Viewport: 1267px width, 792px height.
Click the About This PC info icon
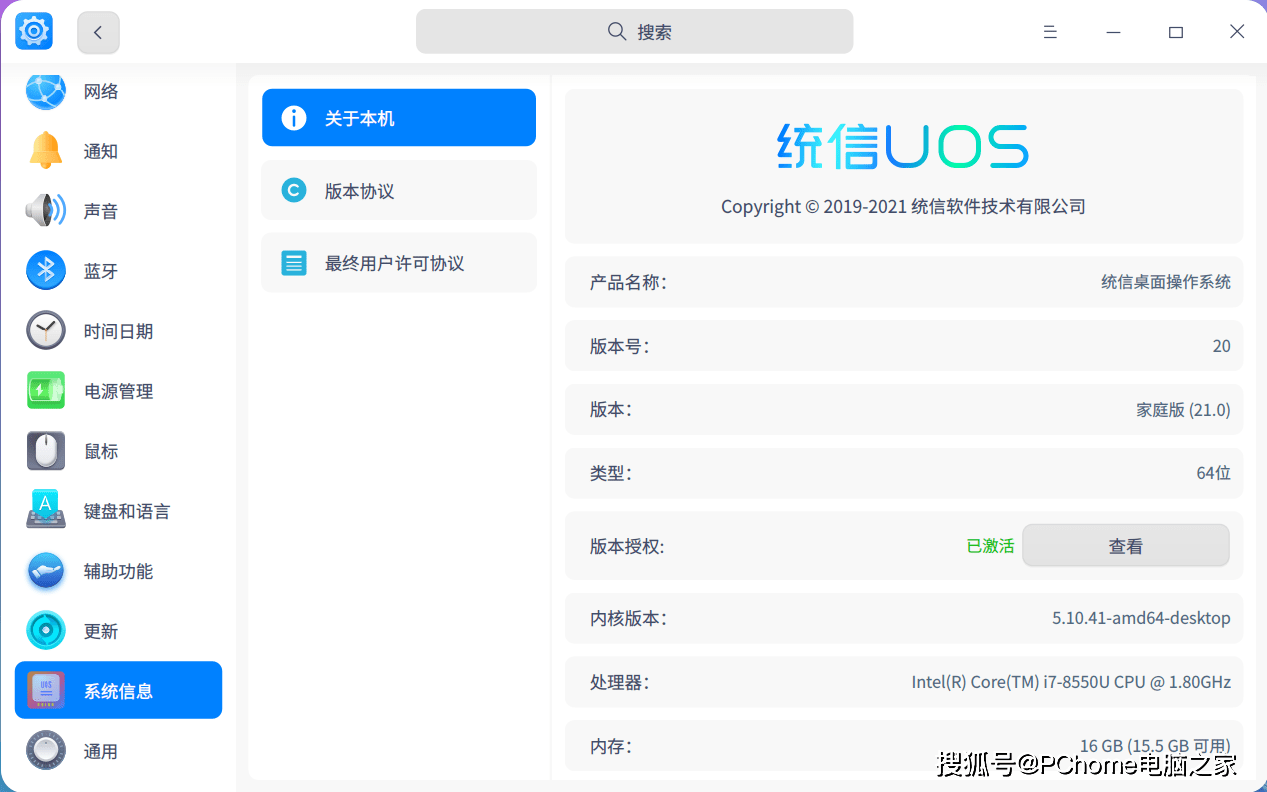[x=294, y=118]
